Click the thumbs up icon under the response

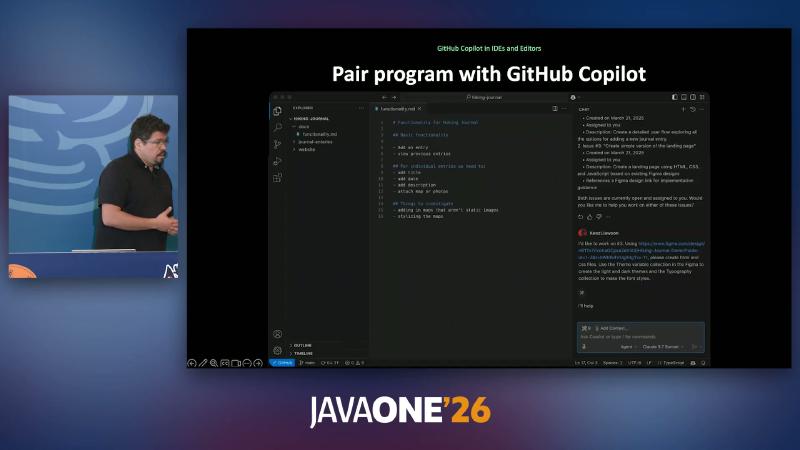pyautogui.click(x=590, y=217)
